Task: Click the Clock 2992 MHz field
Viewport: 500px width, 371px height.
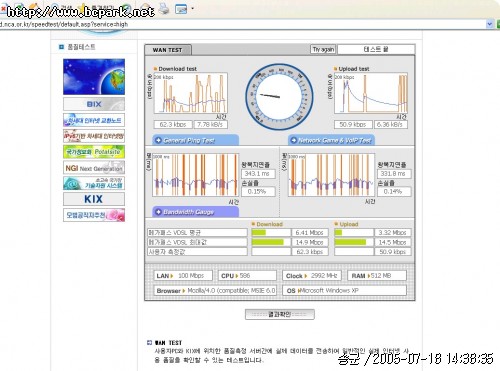Action: click(312, 276)
